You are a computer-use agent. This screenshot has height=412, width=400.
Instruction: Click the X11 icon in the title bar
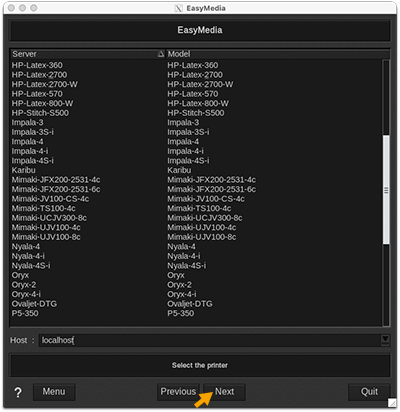pos(179,8)
